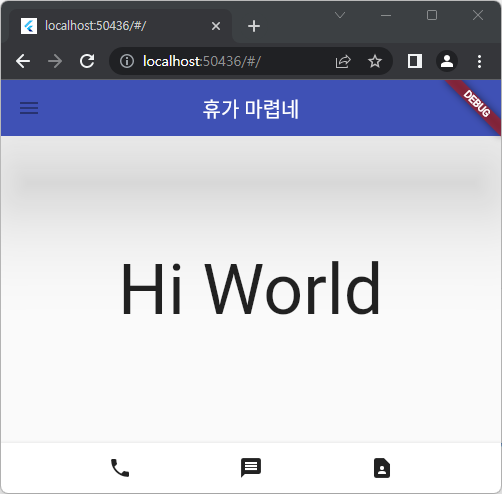Viewport: 502px width, 494px height.
Task: Click the address bar URL
Action: (x=202, y=61)
